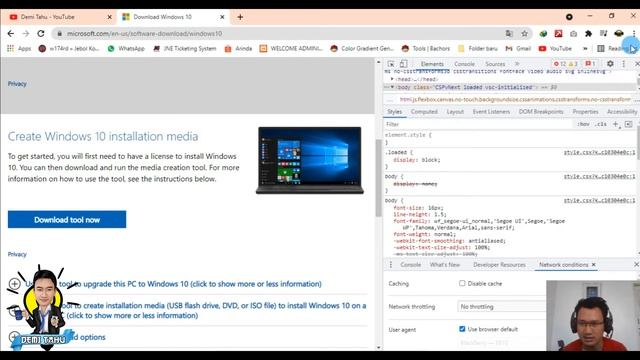Click the translate page icon in address bar

coord(509,33)
